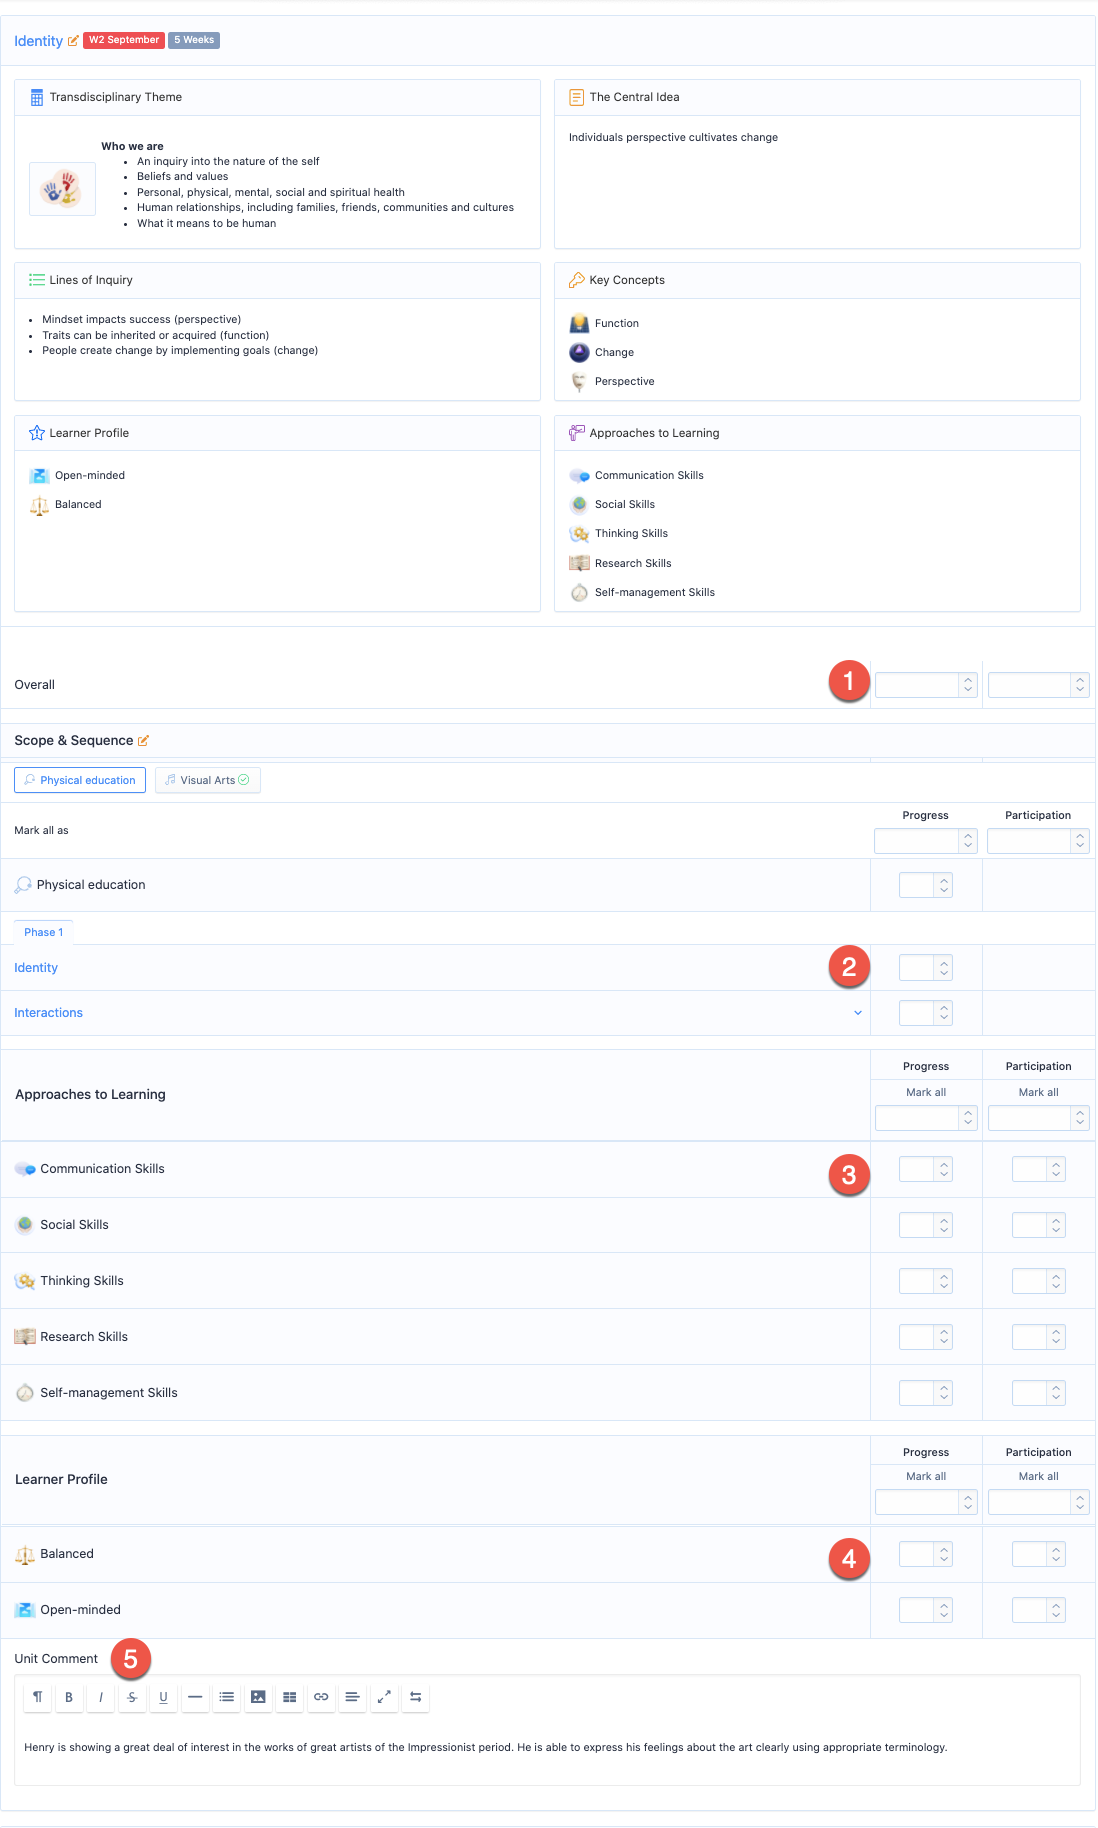Open Progress 'Mark all as' dropdown
This screenshot has height=1828, width=1098.
pyautogui.click(x=925, y=841)
